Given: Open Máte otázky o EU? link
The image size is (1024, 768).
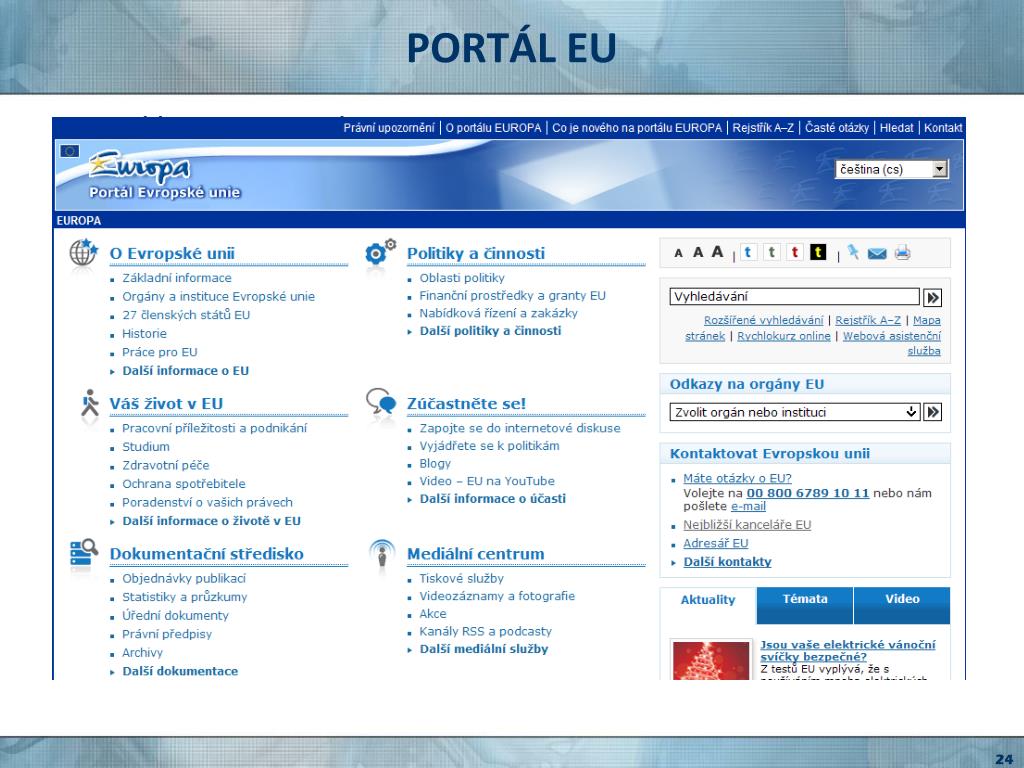Looking at the screenshot, I should (737, 478).
